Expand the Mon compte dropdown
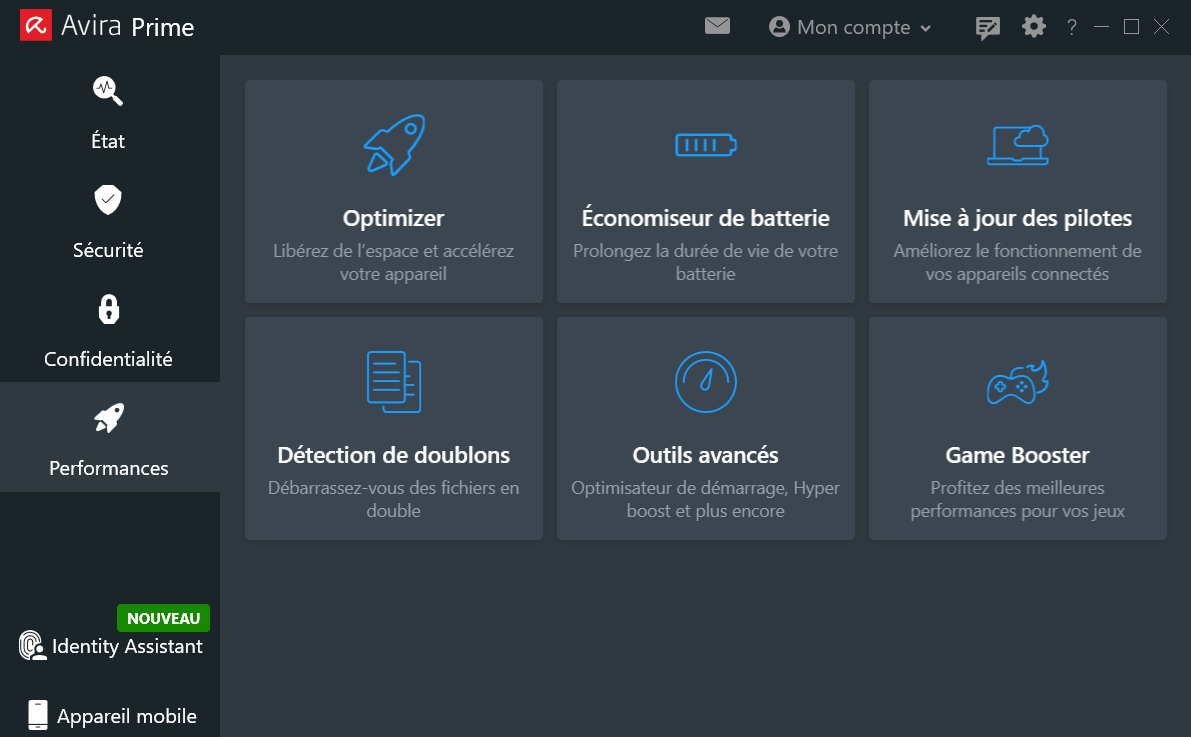This screenshot has width=1191, height=737. (x=849, y=27)
